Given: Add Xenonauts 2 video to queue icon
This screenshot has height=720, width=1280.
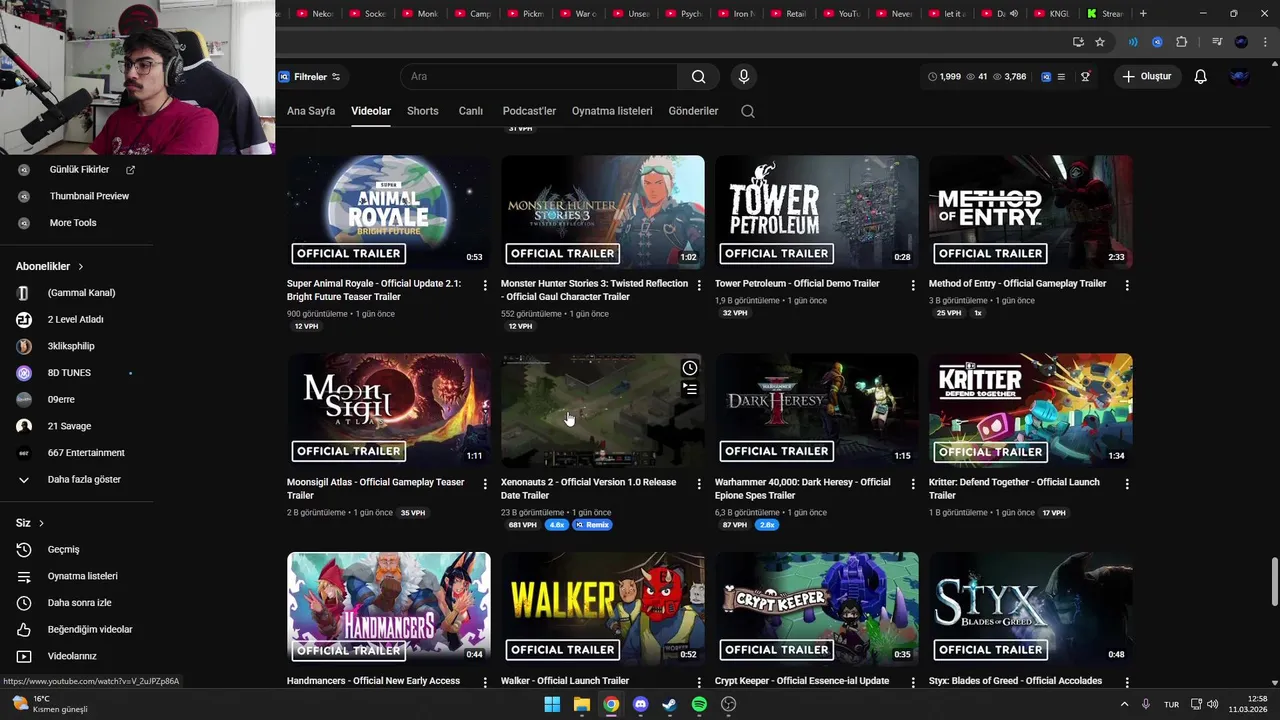Looking at the screenshot, I should (x=690, y=389).
